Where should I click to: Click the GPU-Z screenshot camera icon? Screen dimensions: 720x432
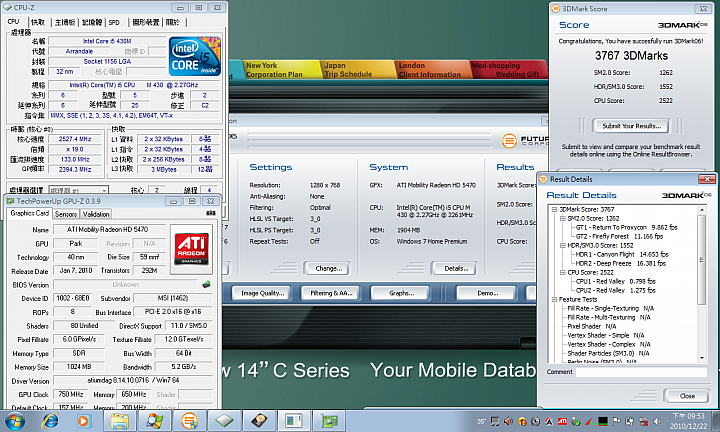click(x=211, y=213)
